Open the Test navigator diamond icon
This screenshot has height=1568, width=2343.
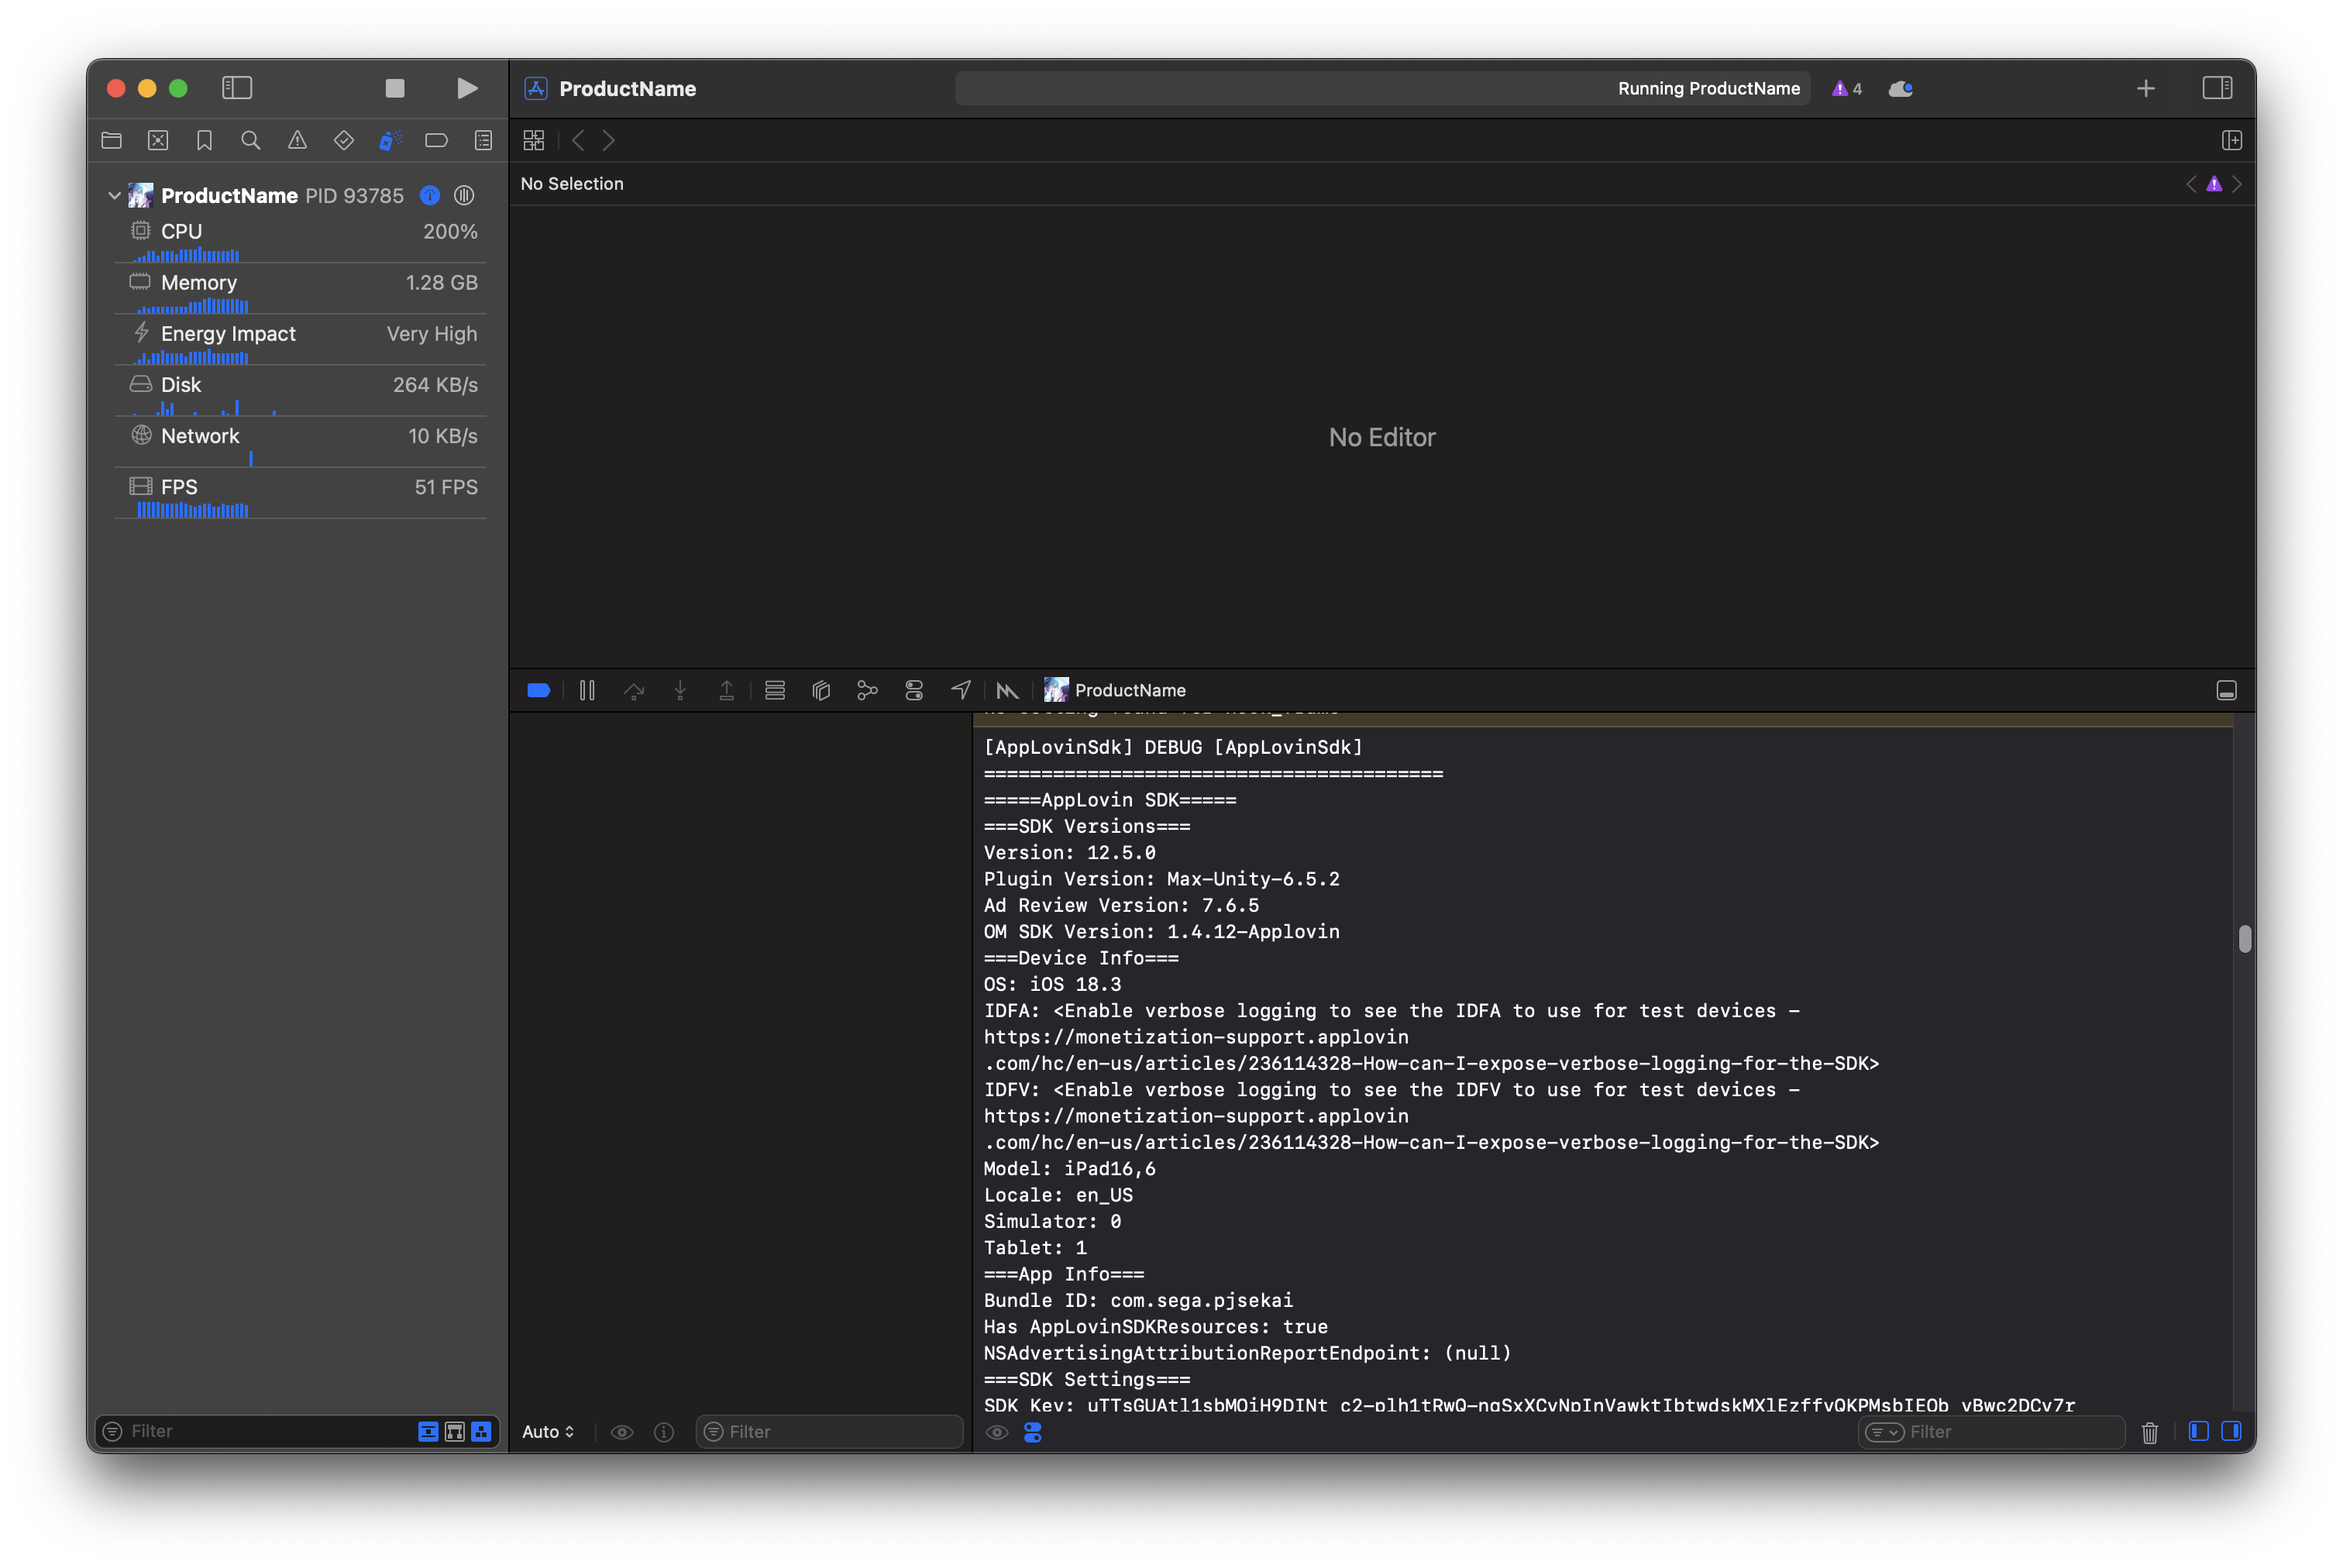[343, 140]
